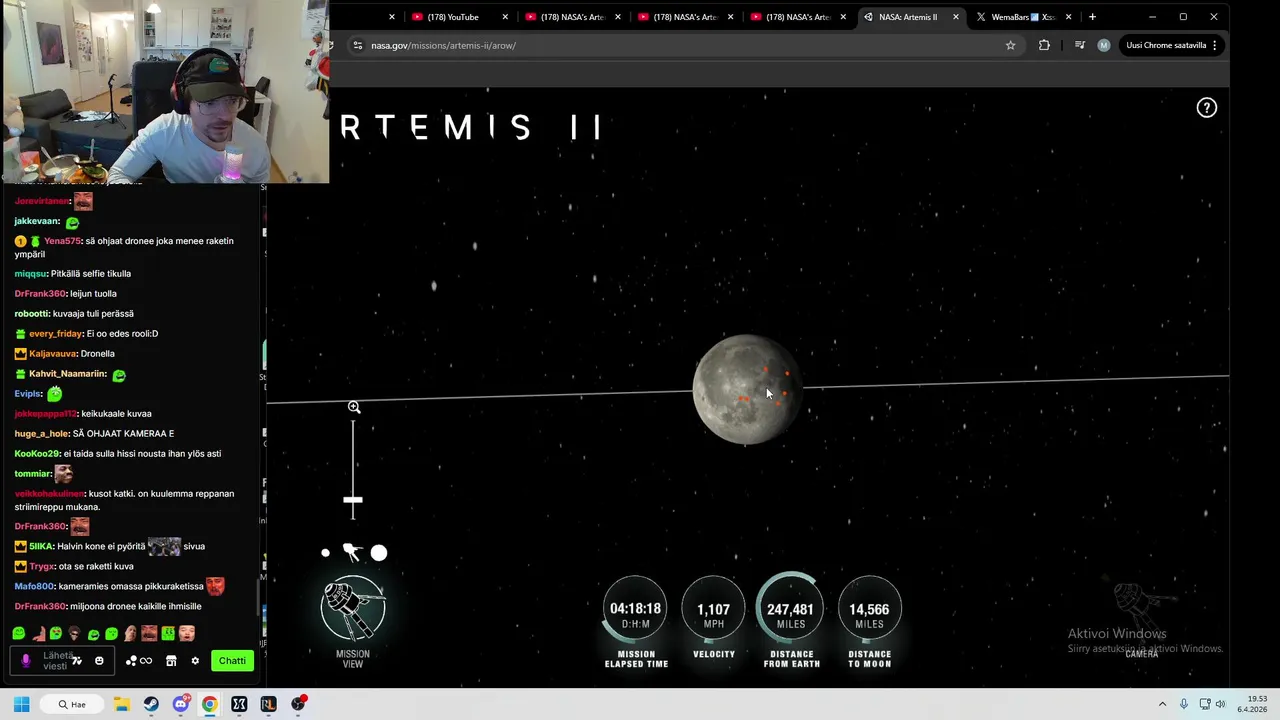
Task: Switch to the YouTube tab
Action: tap(453, 17)
